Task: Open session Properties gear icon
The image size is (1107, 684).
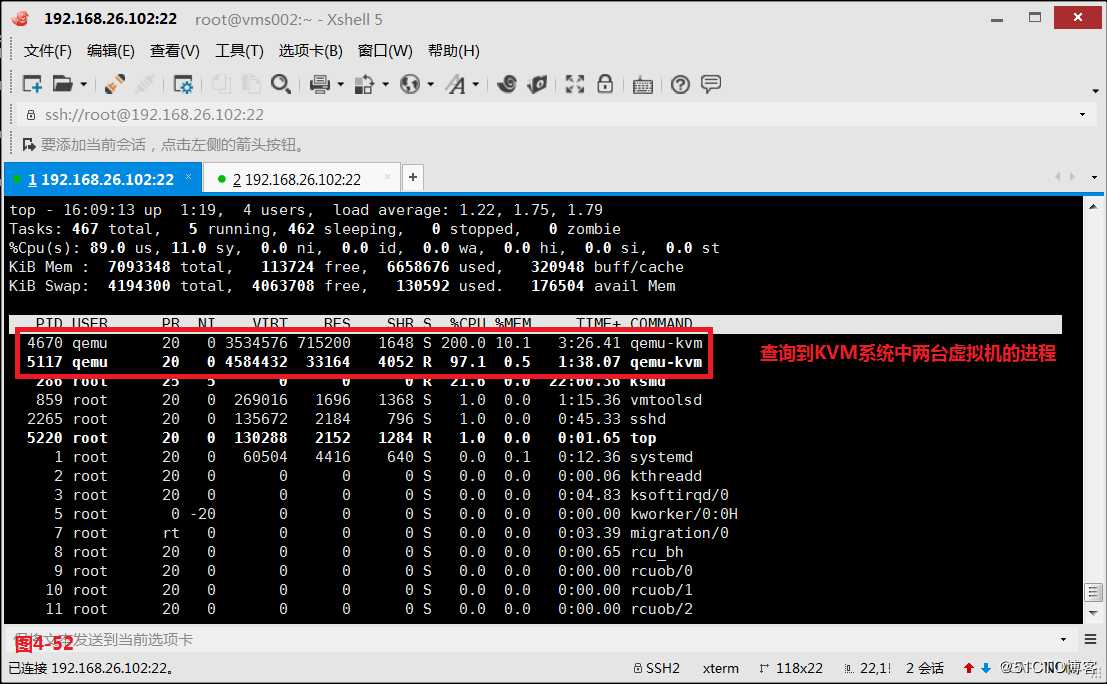Action: pyautogui.click(x=183, y=85)
